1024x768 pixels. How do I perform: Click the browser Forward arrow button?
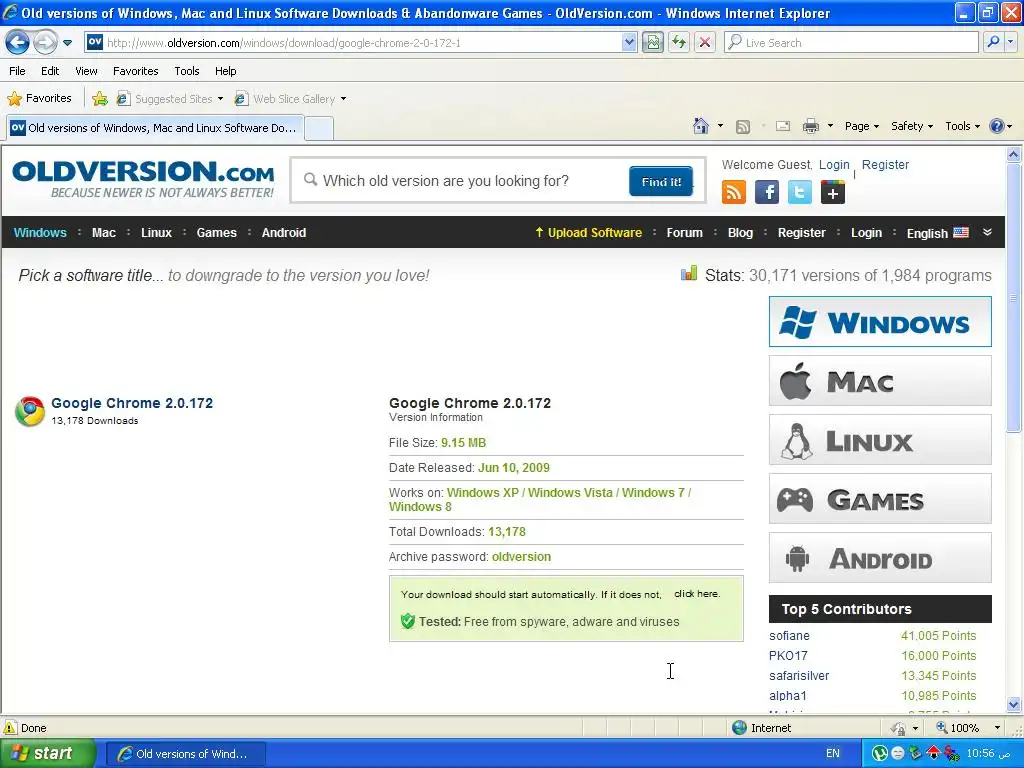click(x=45, y=43)
